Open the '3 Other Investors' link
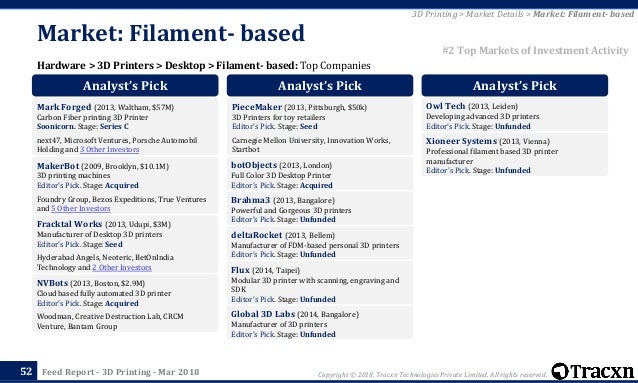 click(x=109, y=149)
